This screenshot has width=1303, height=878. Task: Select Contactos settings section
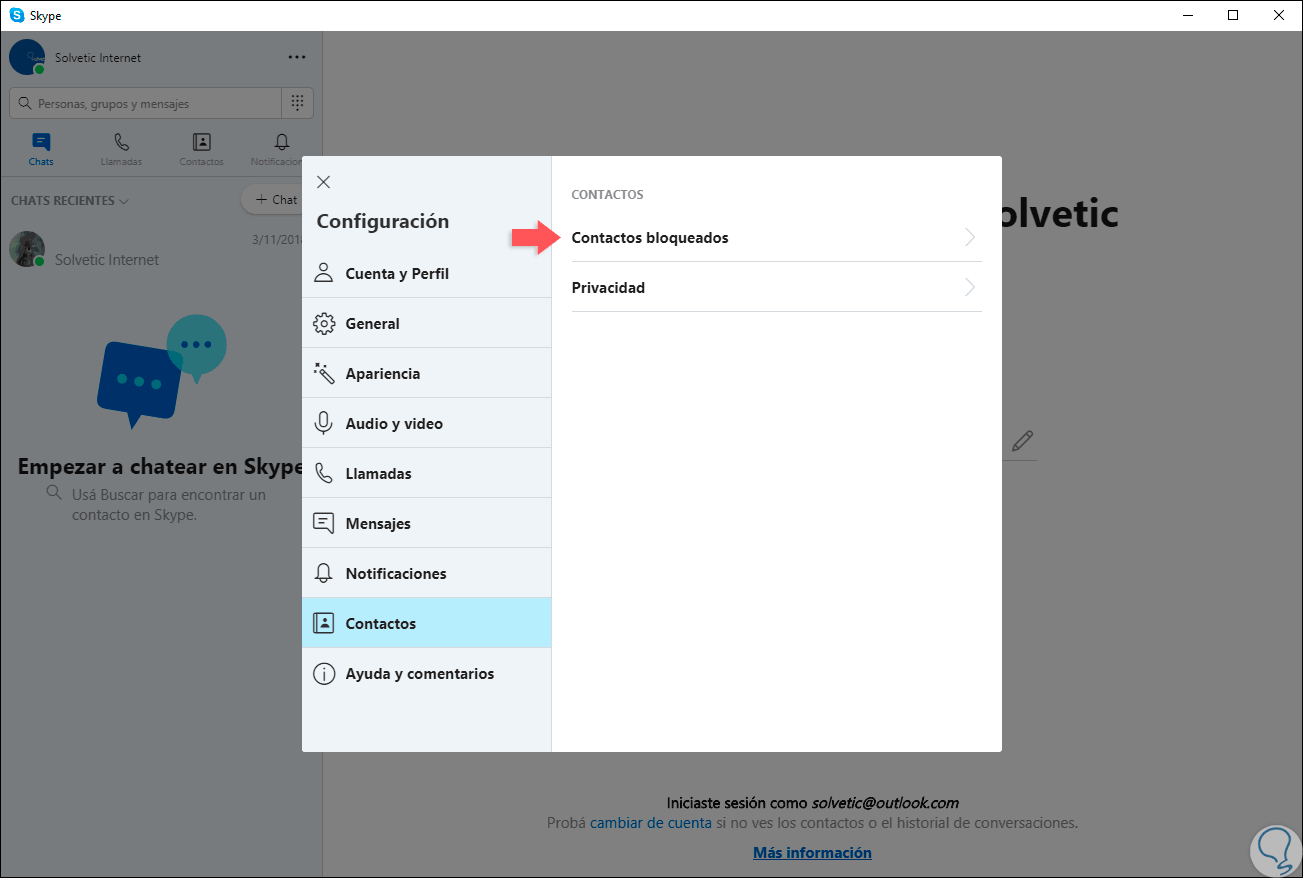pos(427,623)
